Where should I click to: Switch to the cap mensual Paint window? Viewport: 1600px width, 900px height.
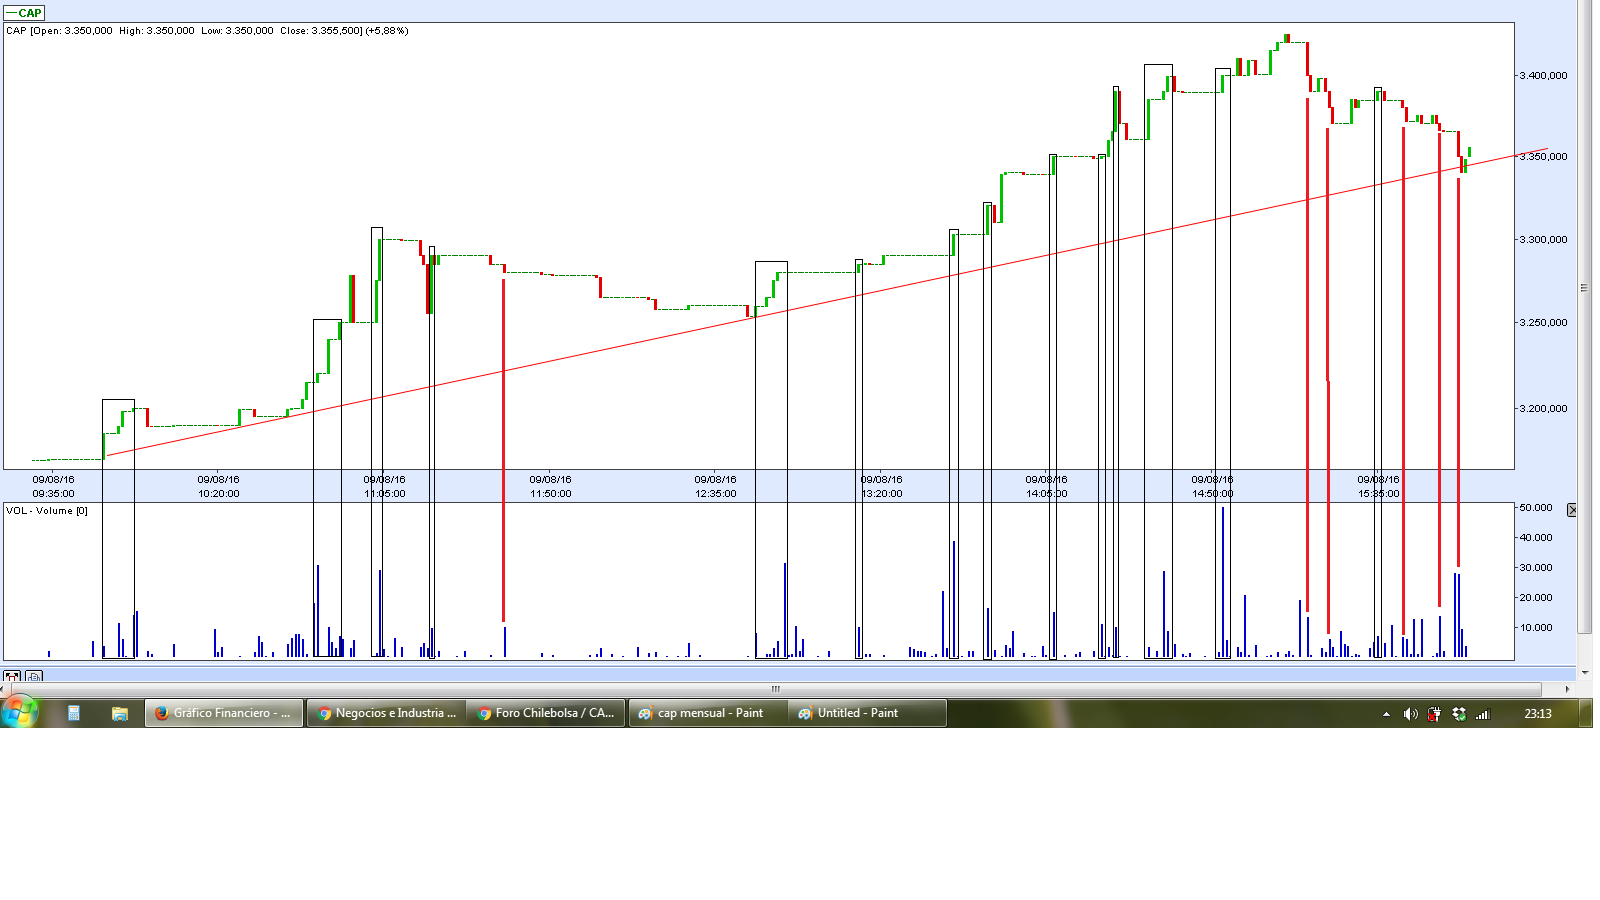pyautogui.click(x=707, y=713)
